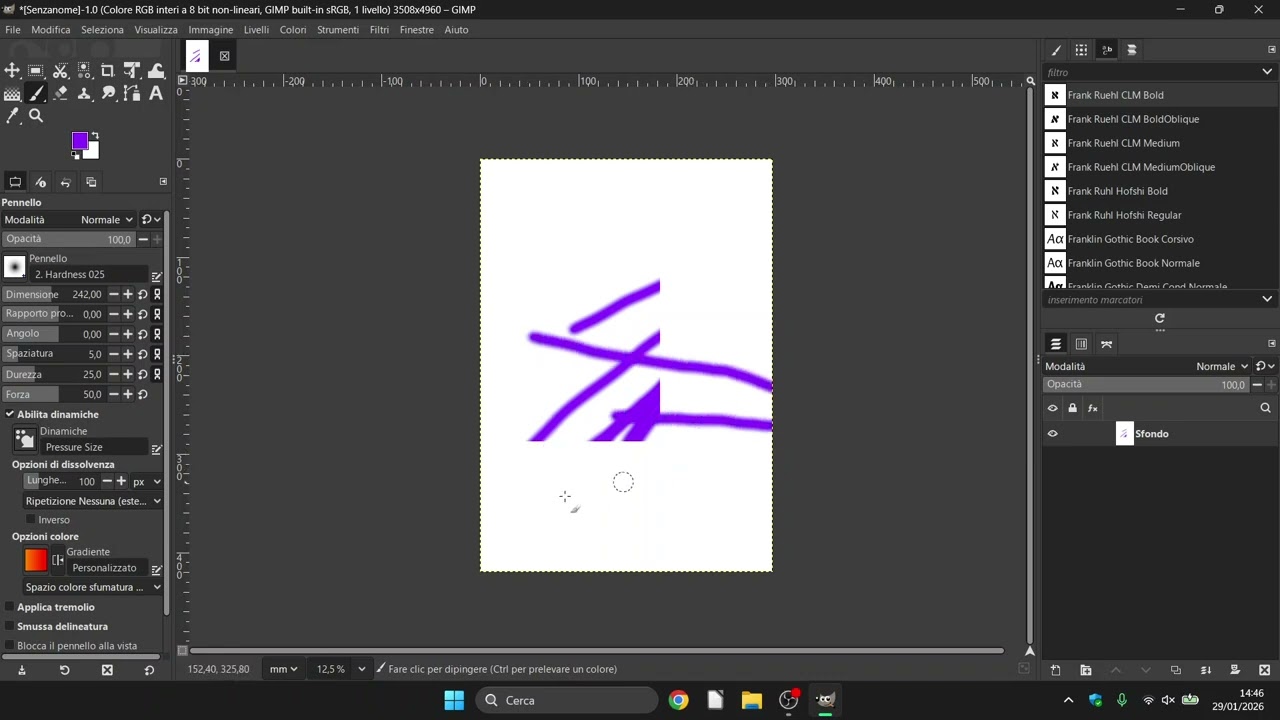Open the purple foreground color swatch
This screenshot has width=1280, height=720.
point(79,141)
